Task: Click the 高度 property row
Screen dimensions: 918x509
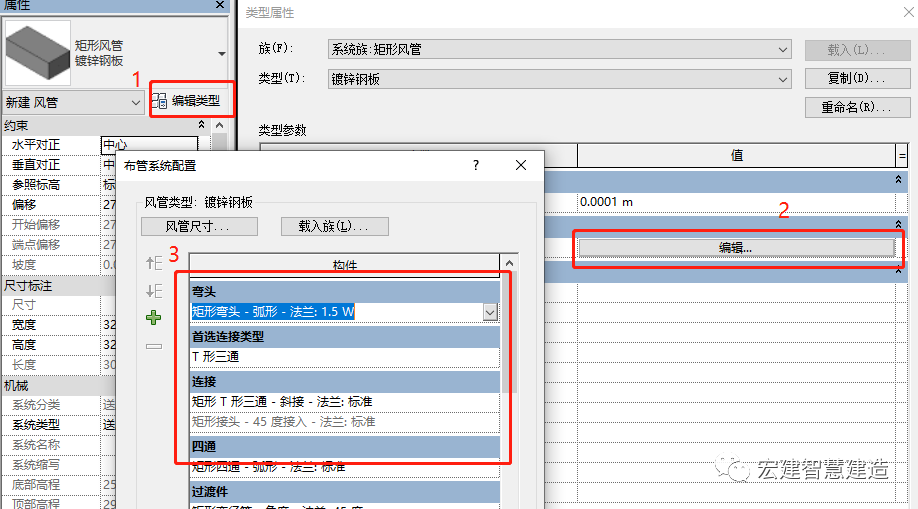Action: 59,345
